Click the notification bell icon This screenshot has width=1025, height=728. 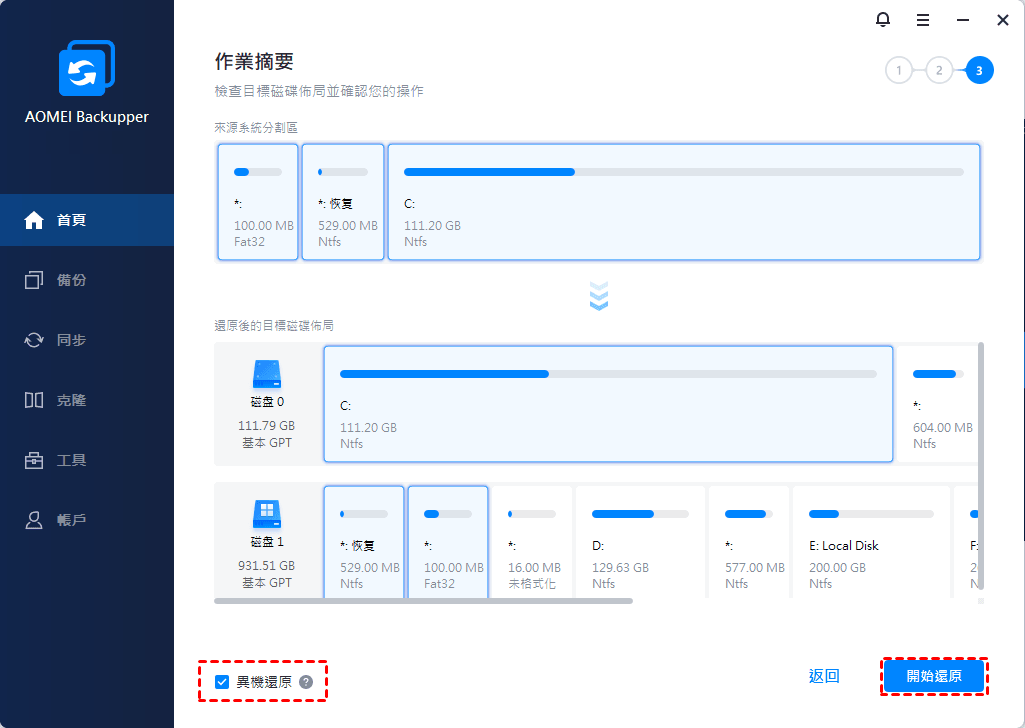coord(882,20)
